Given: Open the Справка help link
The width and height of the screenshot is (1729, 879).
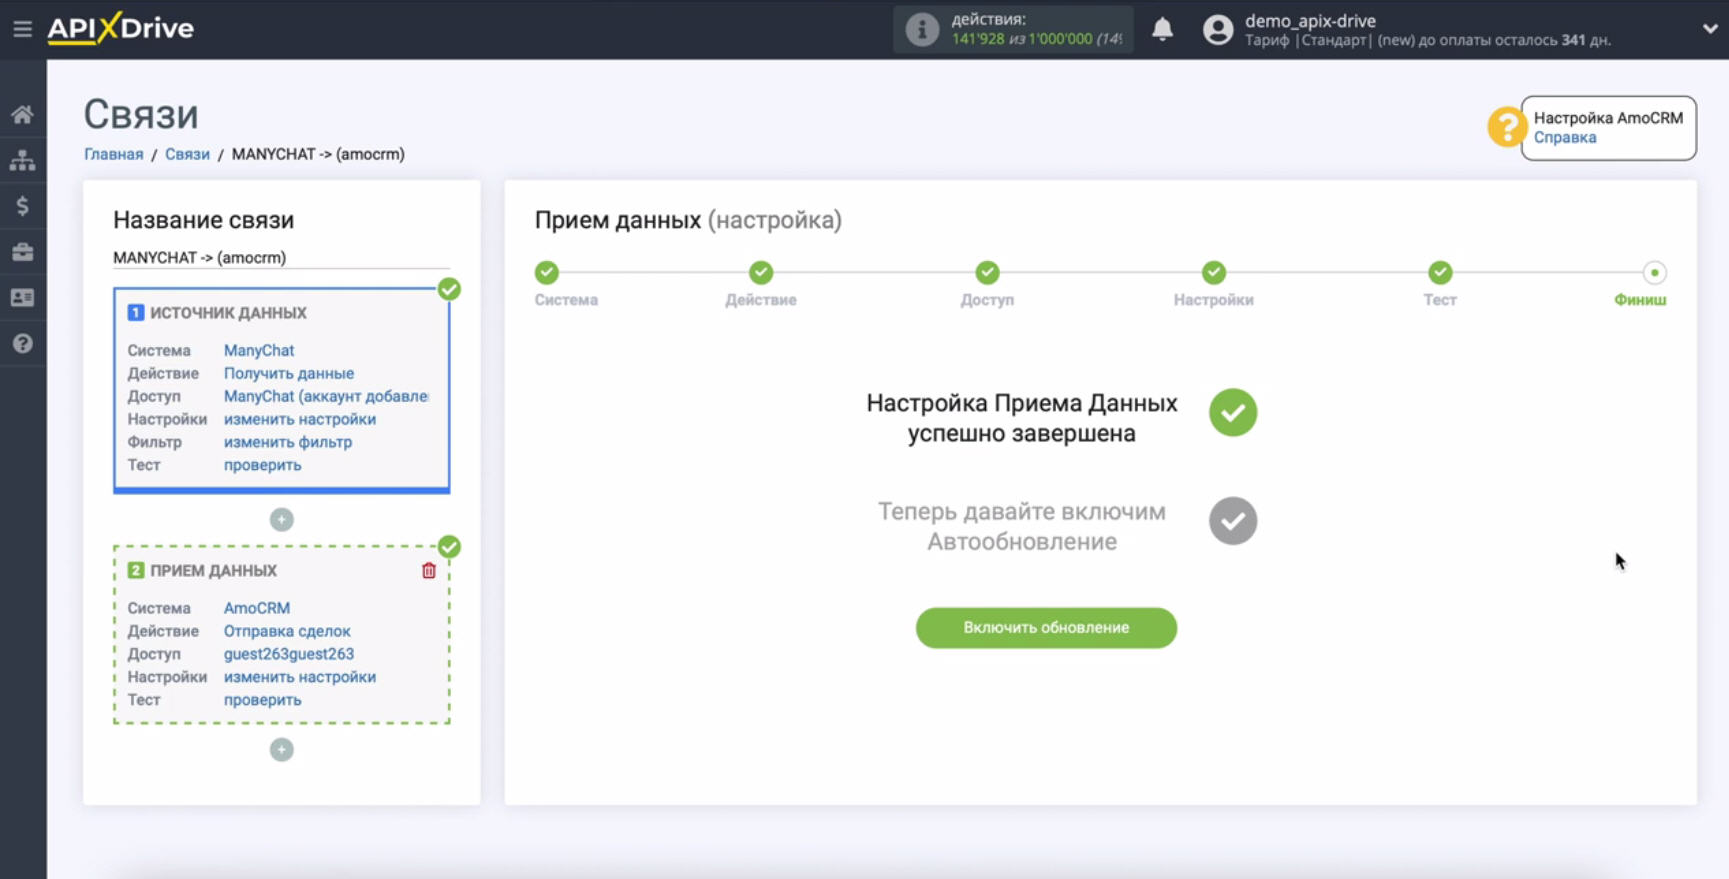Looking at the screenshot, I should coord(1565,138).
